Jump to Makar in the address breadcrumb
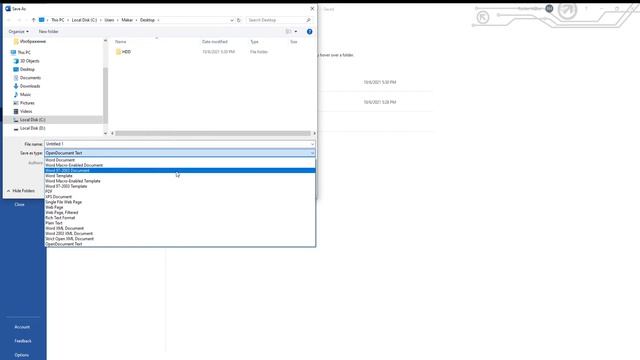640x360 pixels. [x=127, y=20]
